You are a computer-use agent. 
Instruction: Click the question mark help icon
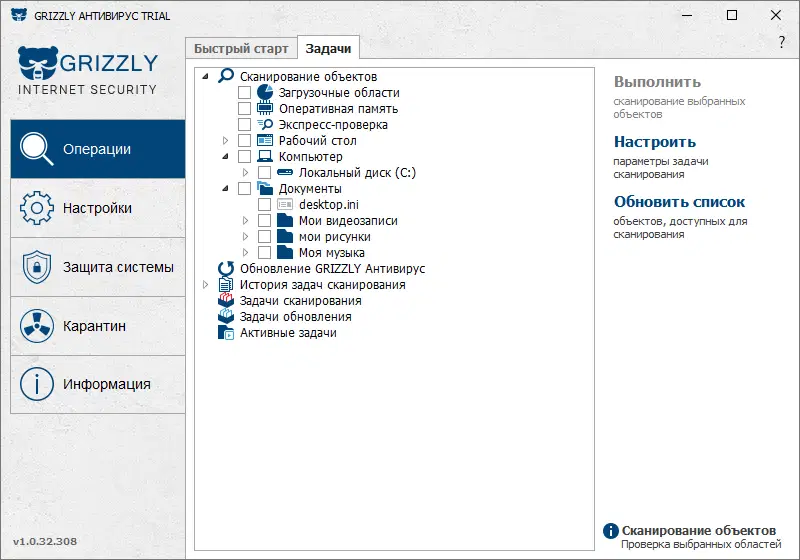click(782, 42)
